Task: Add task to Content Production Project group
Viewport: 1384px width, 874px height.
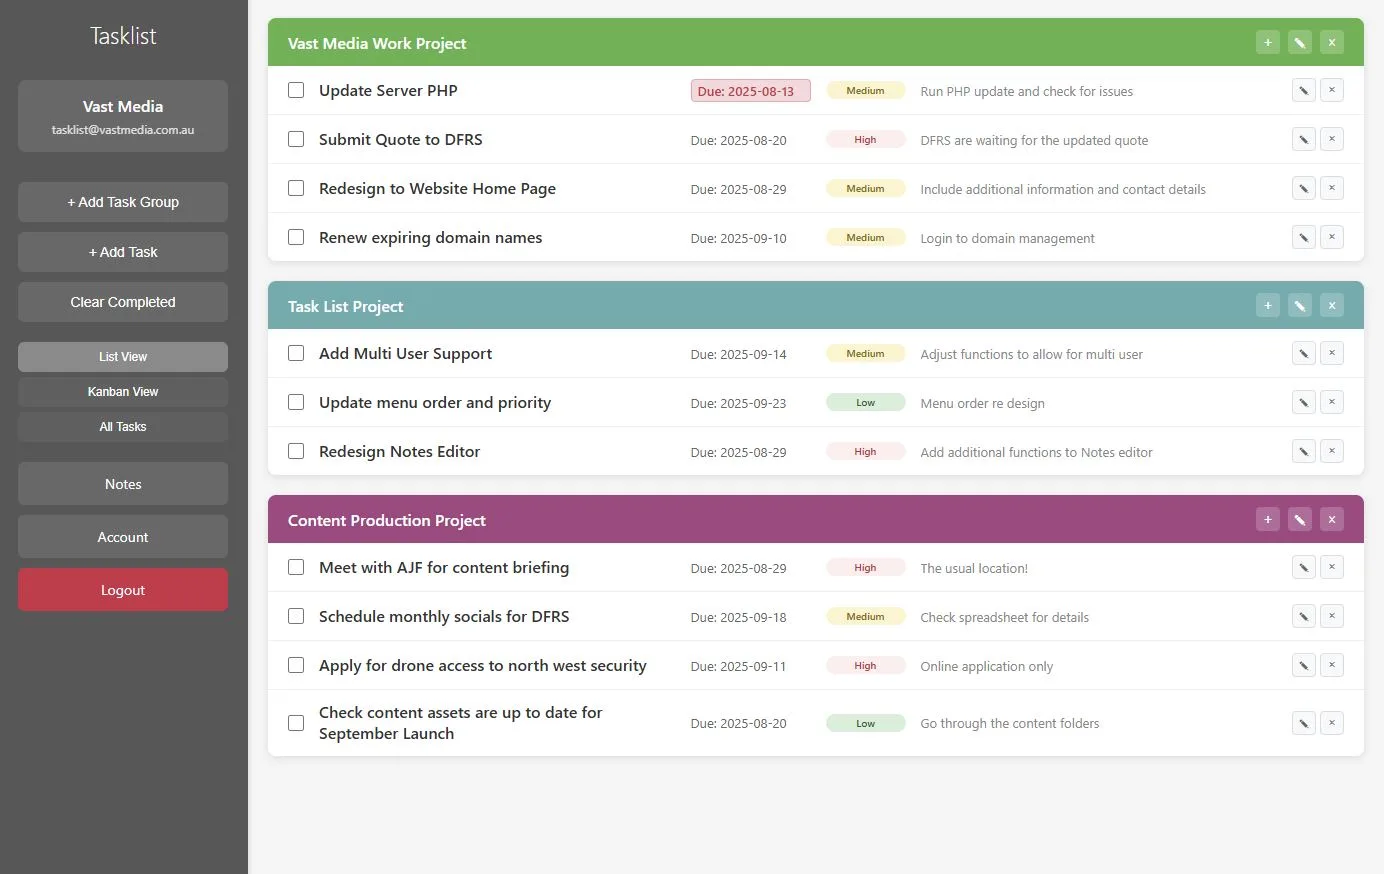Action: (1267, 519)
